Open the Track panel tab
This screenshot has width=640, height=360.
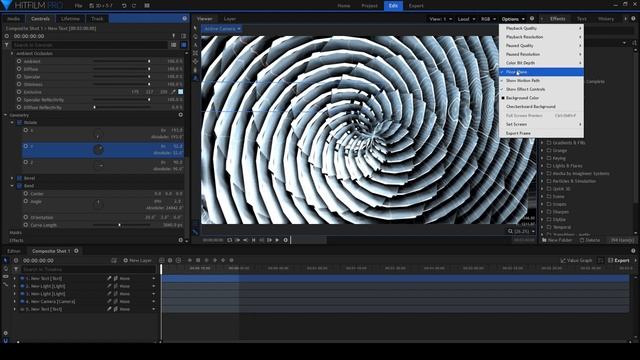97,19
